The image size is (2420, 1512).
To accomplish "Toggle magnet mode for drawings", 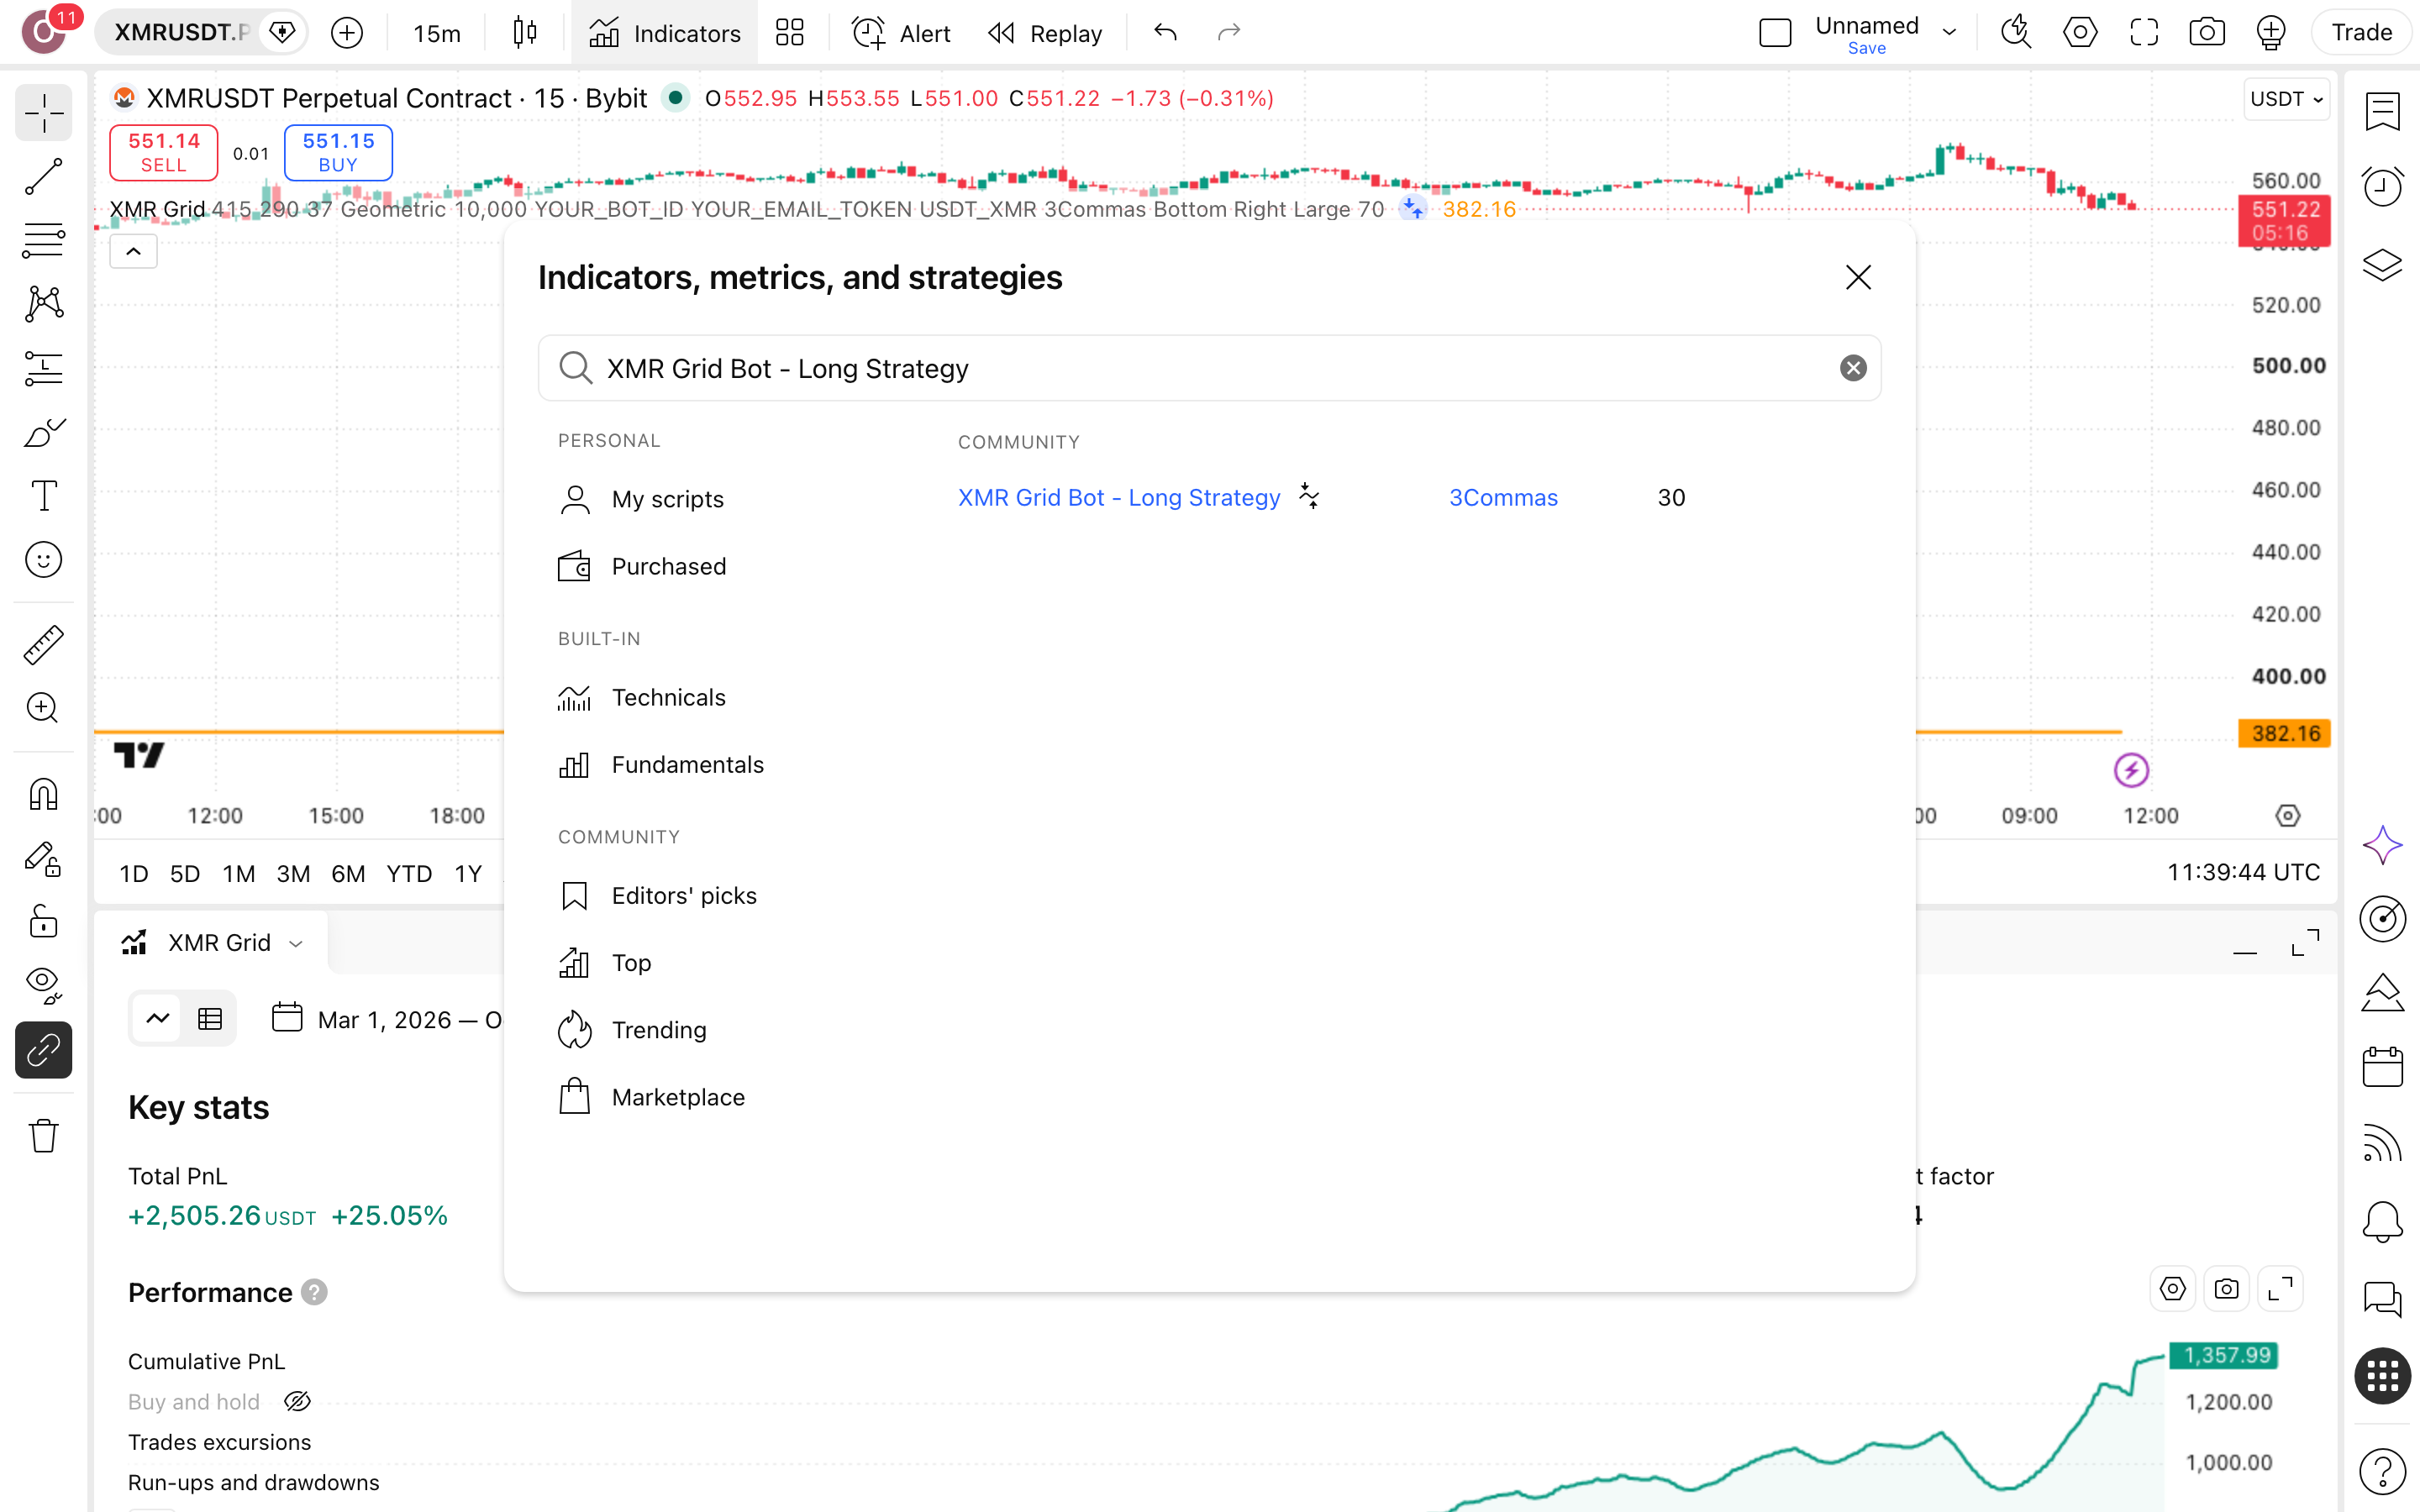I will click(44, 794).
